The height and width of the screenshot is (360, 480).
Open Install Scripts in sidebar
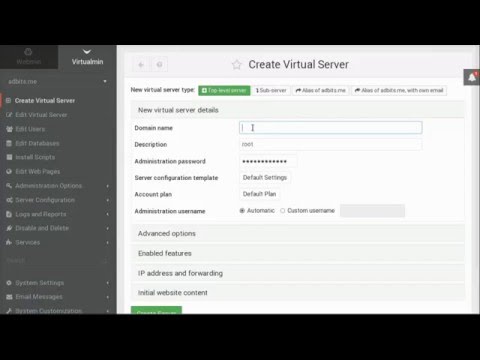[x=35, y=157]
